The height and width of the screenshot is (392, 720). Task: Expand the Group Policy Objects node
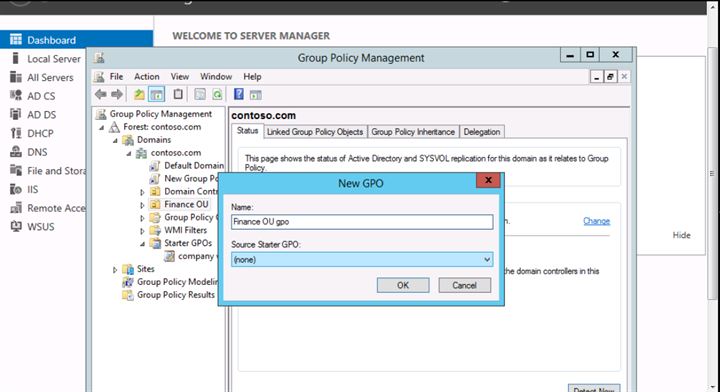click(142, 218)
